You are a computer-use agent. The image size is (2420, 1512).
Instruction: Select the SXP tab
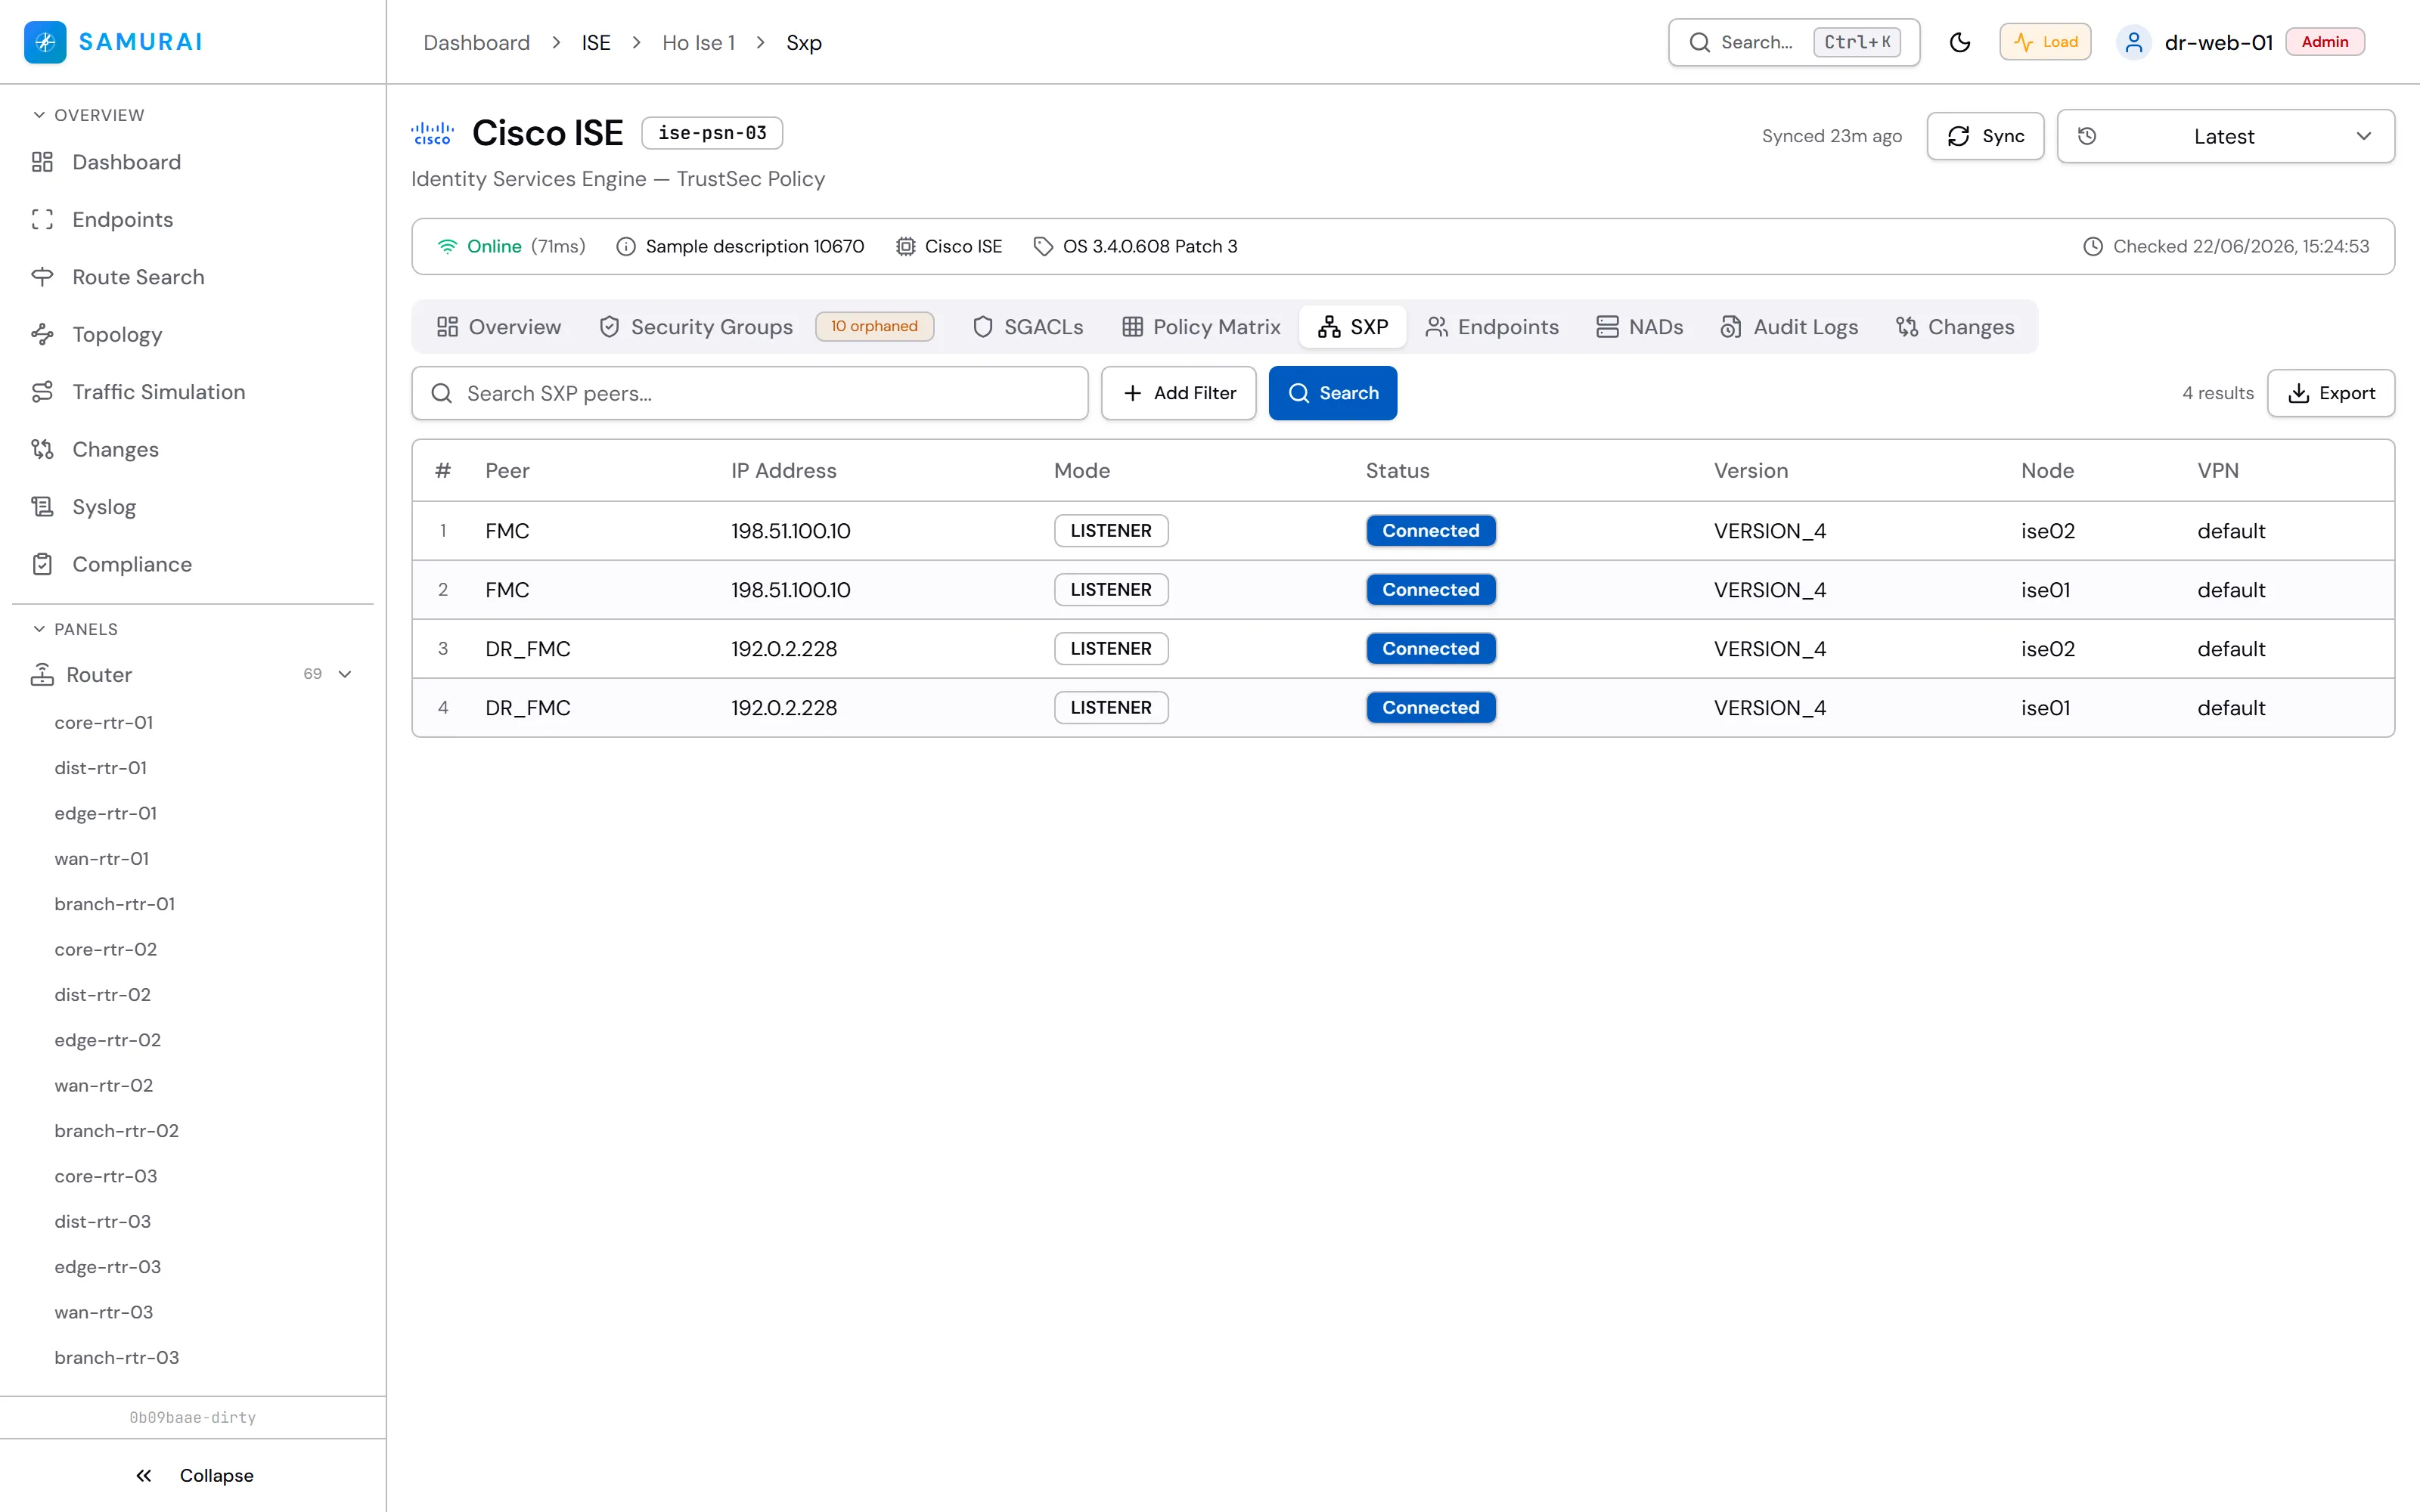pyautogui.click(x=1353, y=327)
